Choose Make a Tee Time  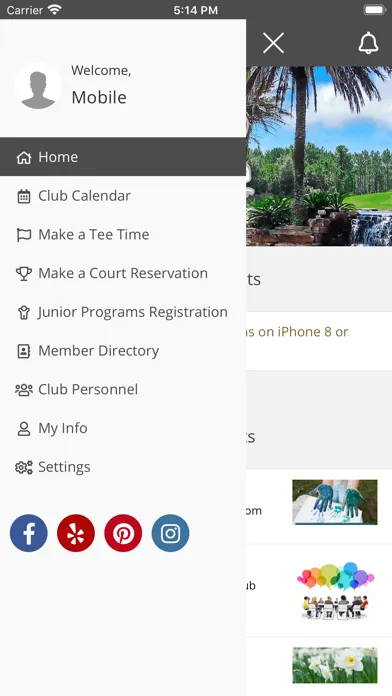pos(123,234)
